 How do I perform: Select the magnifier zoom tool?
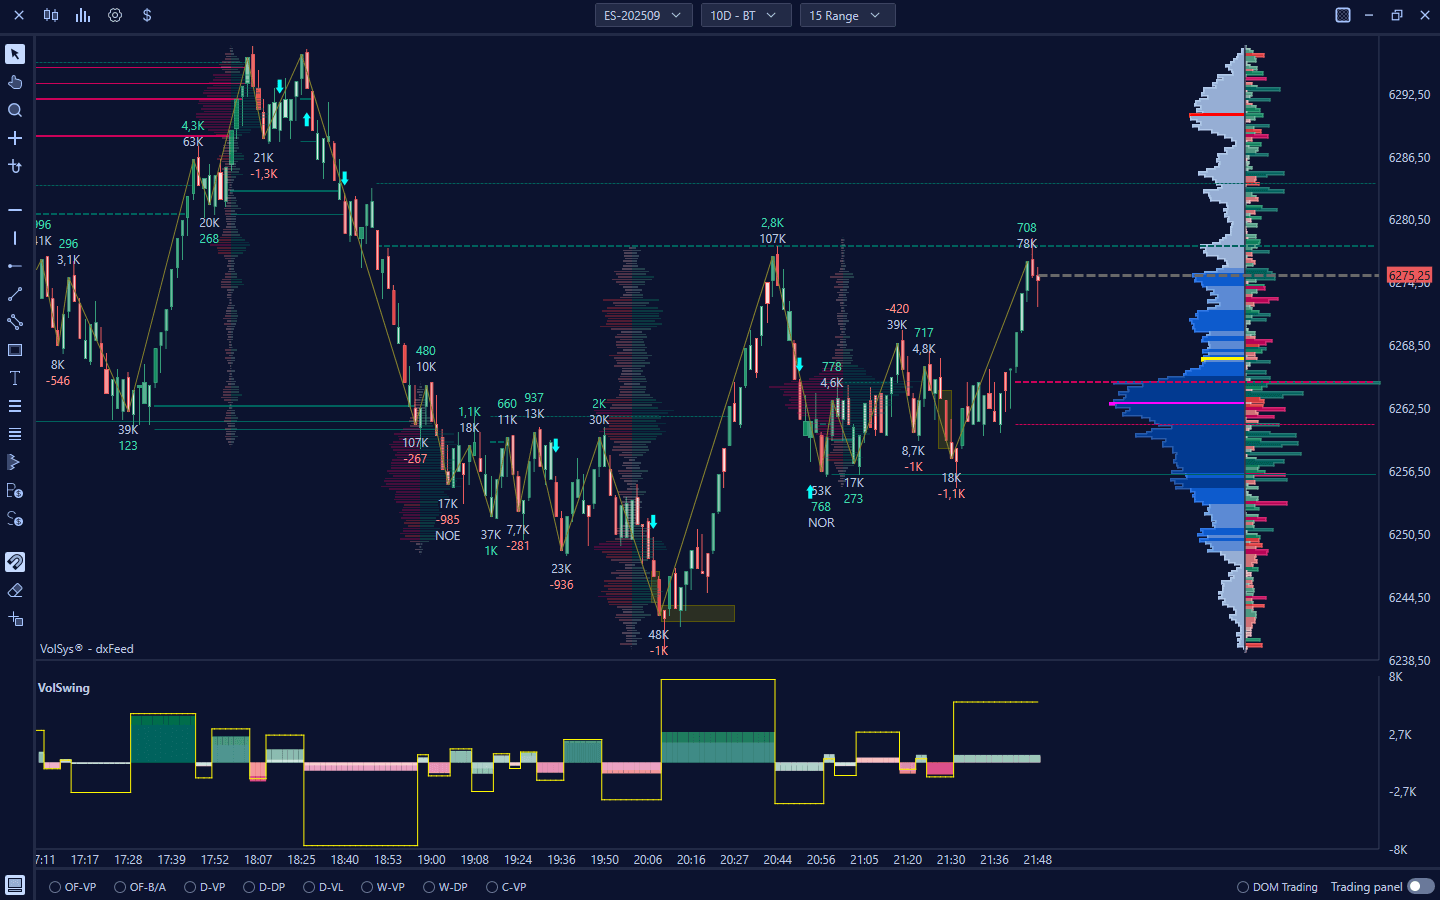[x=15, y=110]
